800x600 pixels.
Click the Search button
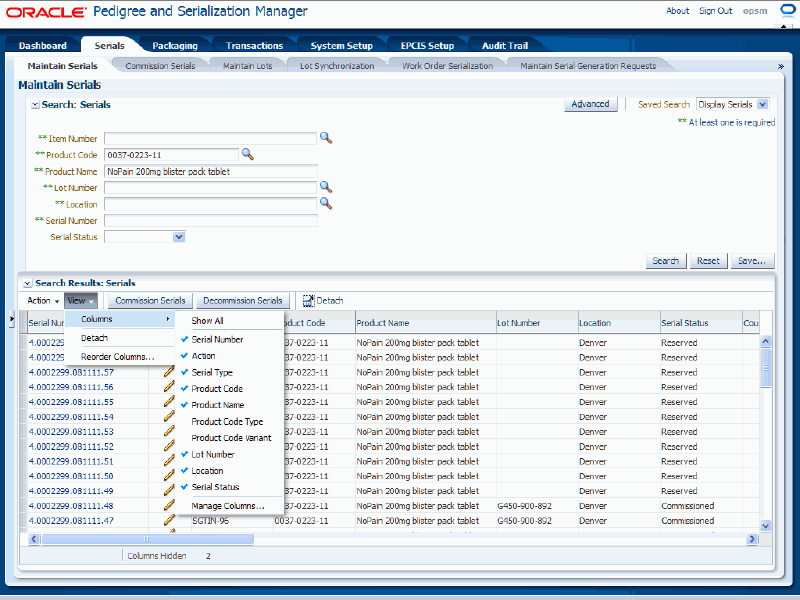[x=666, y=261]
